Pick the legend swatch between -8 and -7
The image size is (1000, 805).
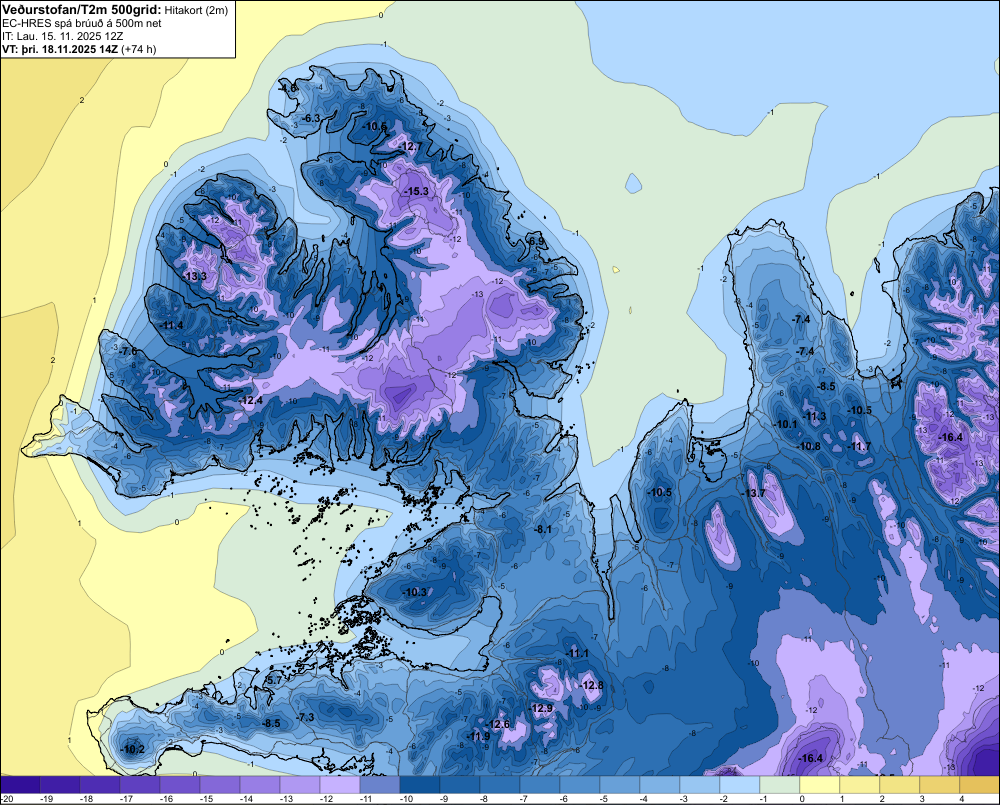pos(499,785)
